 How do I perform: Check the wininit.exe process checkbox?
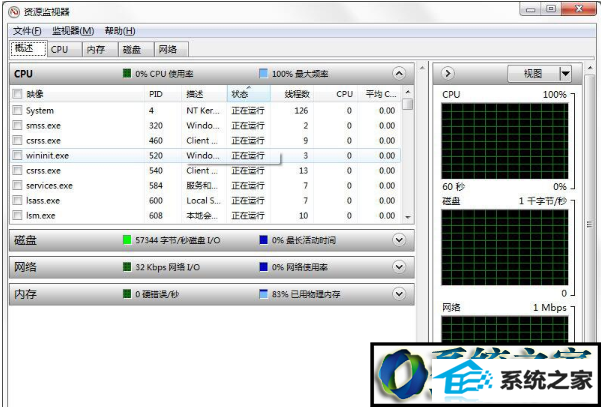(x=17, y=155)
